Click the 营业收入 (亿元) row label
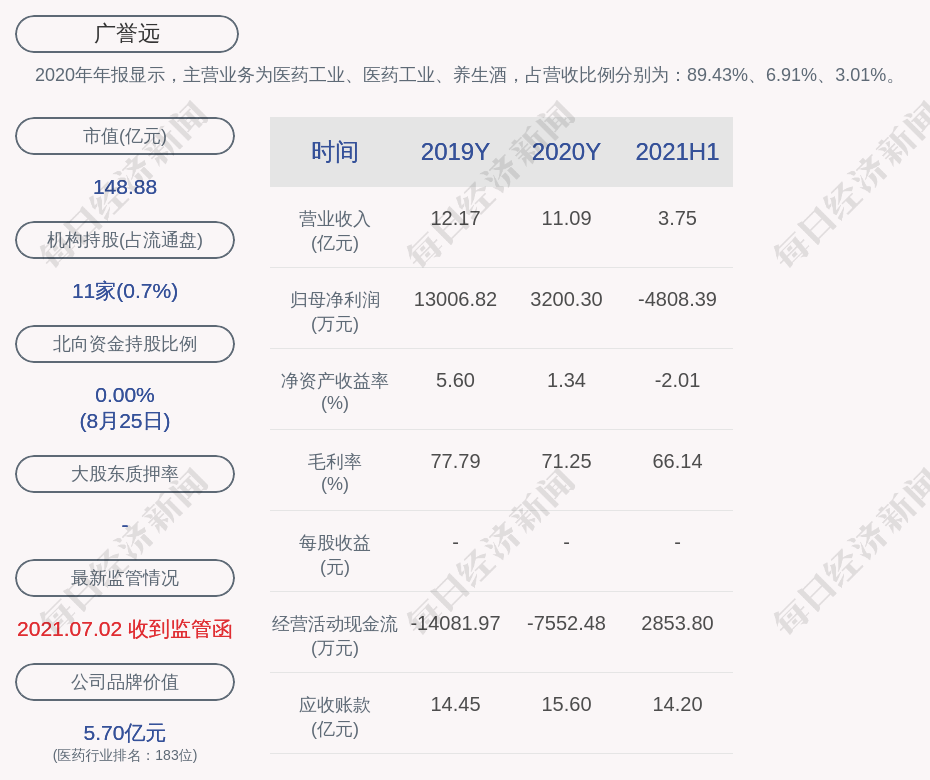 pyautogui.click(x=335, y=231)
